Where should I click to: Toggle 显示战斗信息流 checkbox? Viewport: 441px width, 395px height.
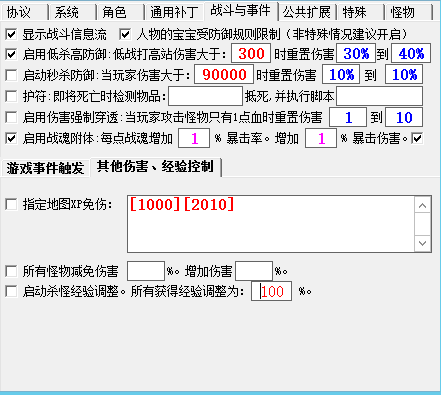pyautogui.click(x=11, y=34)
